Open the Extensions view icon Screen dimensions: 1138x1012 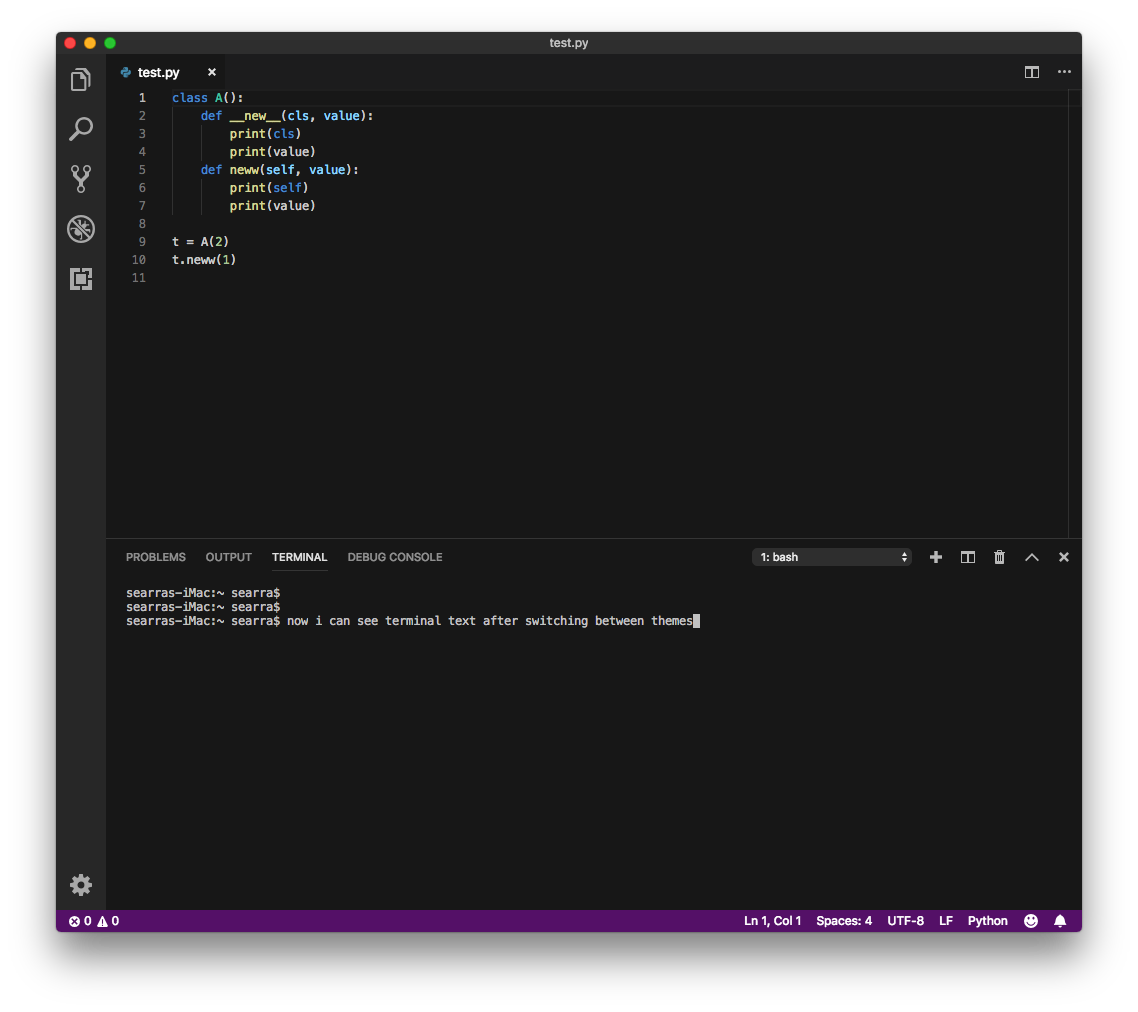(x=81, y=279)
